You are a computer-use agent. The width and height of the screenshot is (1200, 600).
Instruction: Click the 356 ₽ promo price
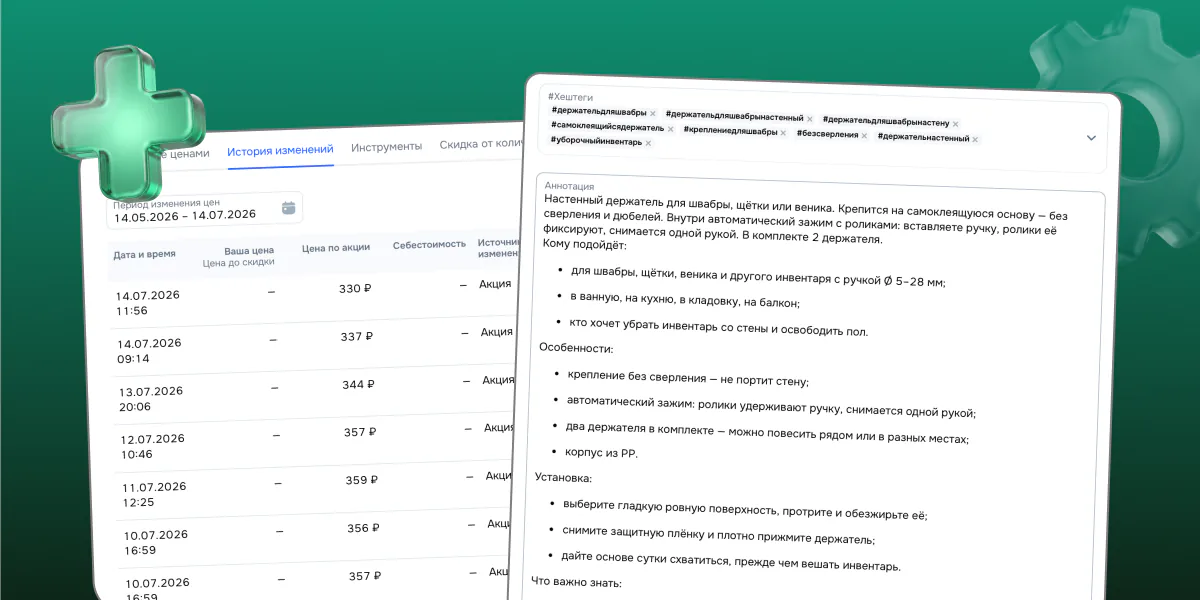click(x=364, y=528)
